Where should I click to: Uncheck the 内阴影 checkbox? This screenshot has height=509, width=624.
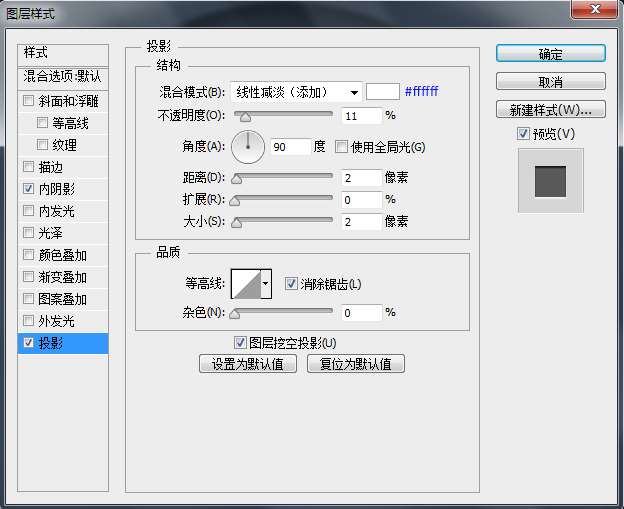click(28, 188)
